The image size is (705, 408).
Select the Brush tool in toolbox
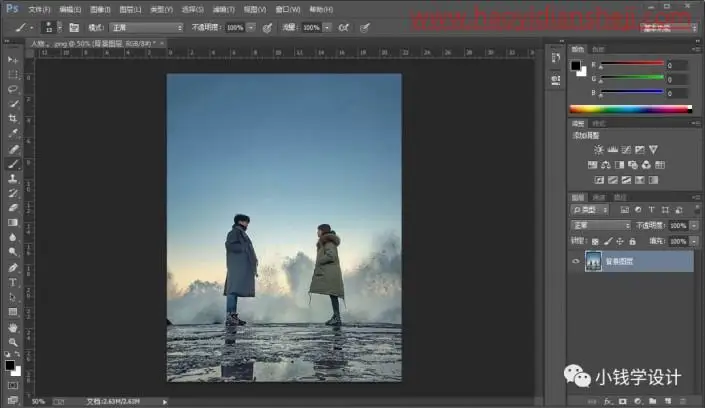[x=13, y=164]
